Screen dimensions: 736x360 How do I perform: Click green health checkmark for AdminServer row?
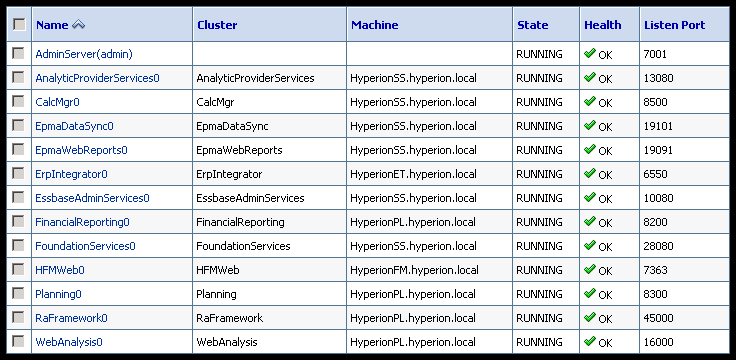[x=590, y=53]
